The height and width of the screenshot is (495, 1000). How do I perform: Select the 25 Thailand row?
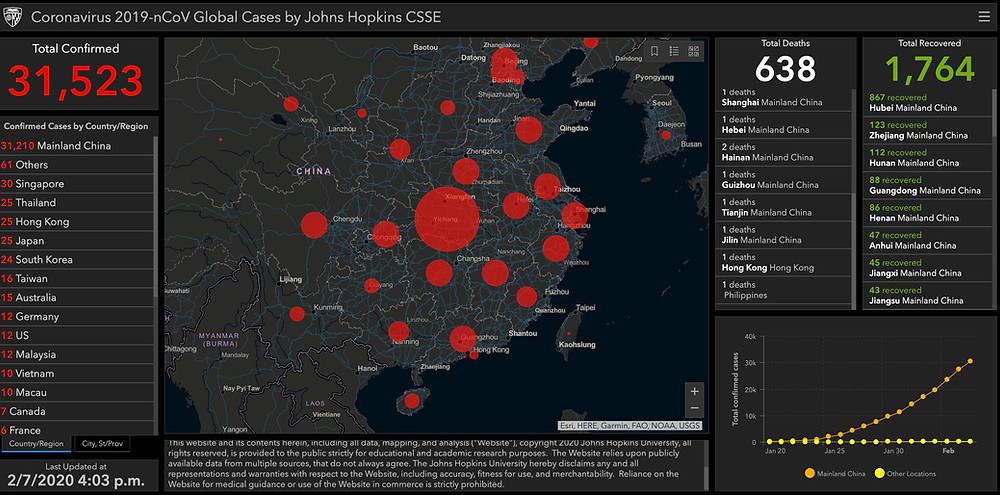click(77, 202)
